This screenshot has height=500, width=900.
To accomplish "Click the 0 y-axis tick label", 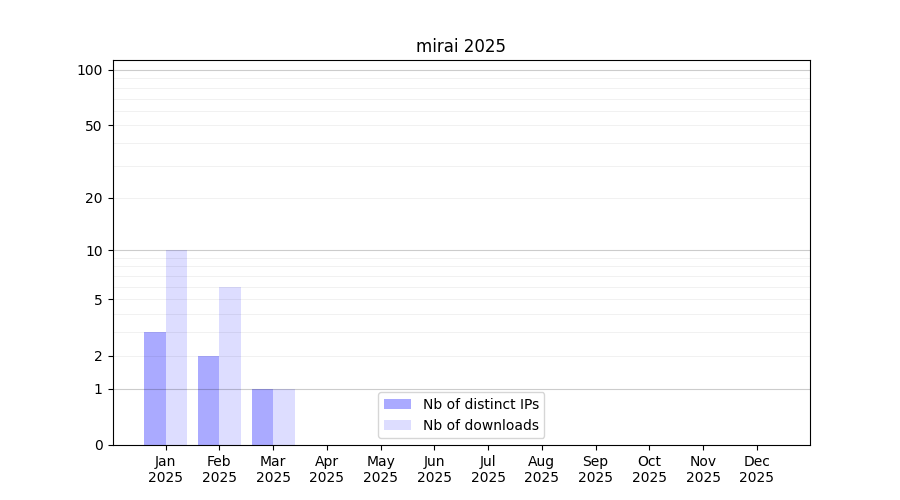I will coord(98,445).
